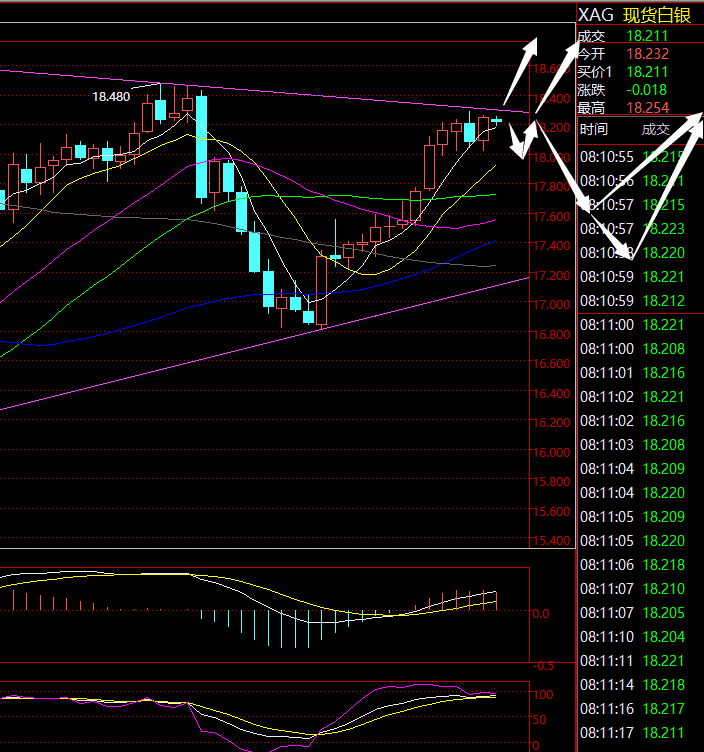Viewport: 704px width, 752px height.
Task: Click the 17.400 price axis label
Action: 552,246
